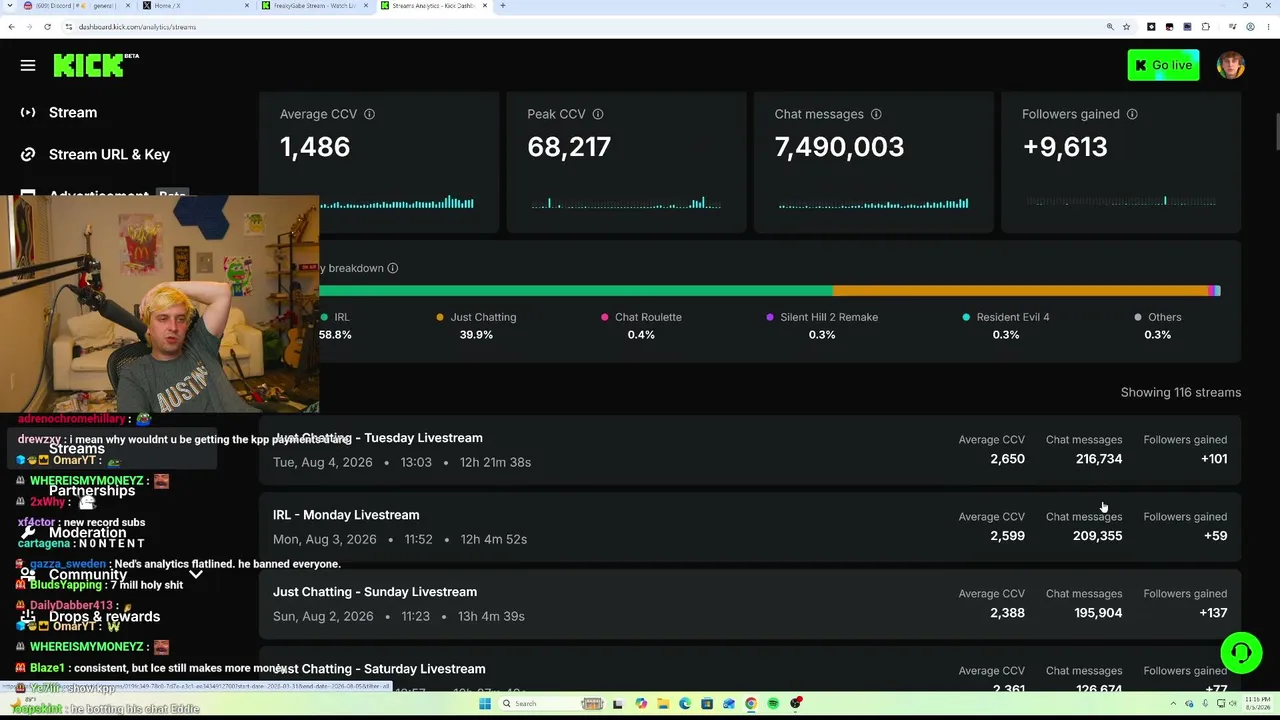The width and height of the screenshot is (1280, 720).
Task: Click the green IRL segment of breakdown bar
Action: tap(576, 291)
